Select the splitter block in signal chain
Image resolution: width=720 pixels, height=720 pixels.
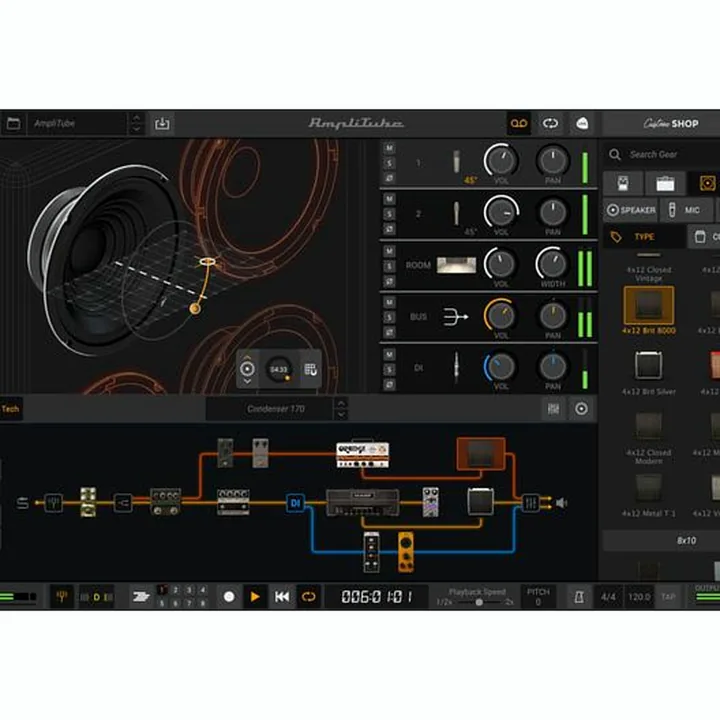(123, 502)
